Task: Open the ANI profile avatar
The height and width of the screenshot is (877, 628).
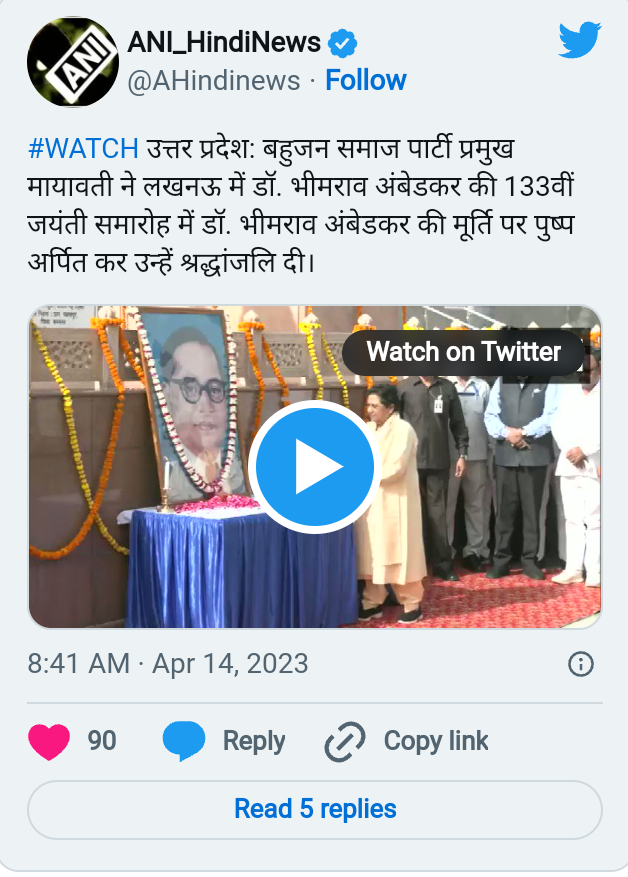Action: coord(73,62)
